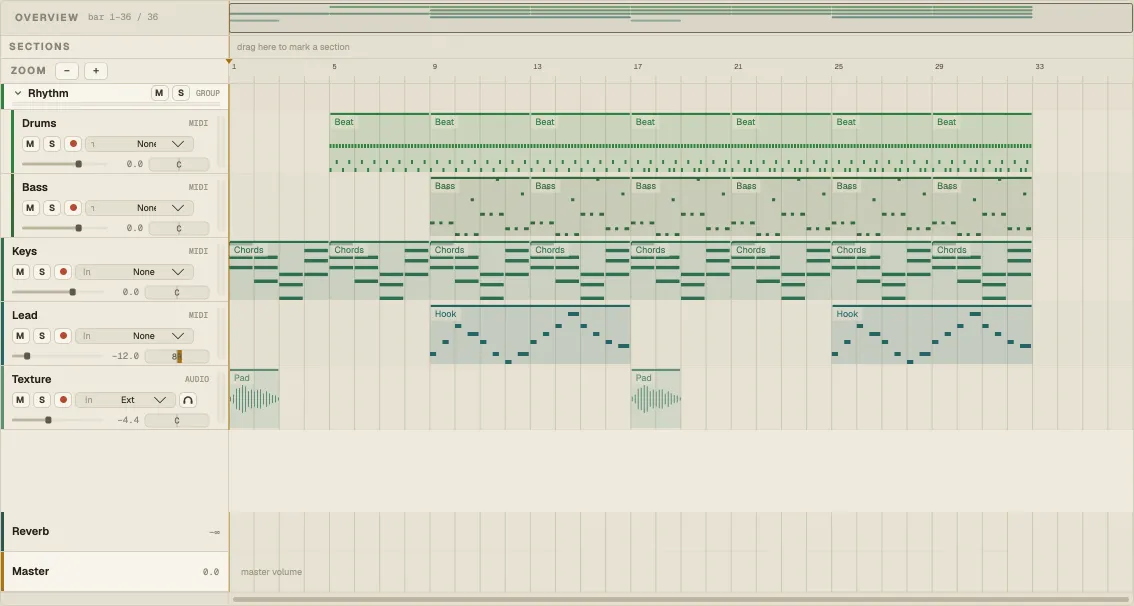The width and height of the screenshot is (1134, 606).
Task: Select the Pad audio clip at bar 17
Action: [656, 399]
